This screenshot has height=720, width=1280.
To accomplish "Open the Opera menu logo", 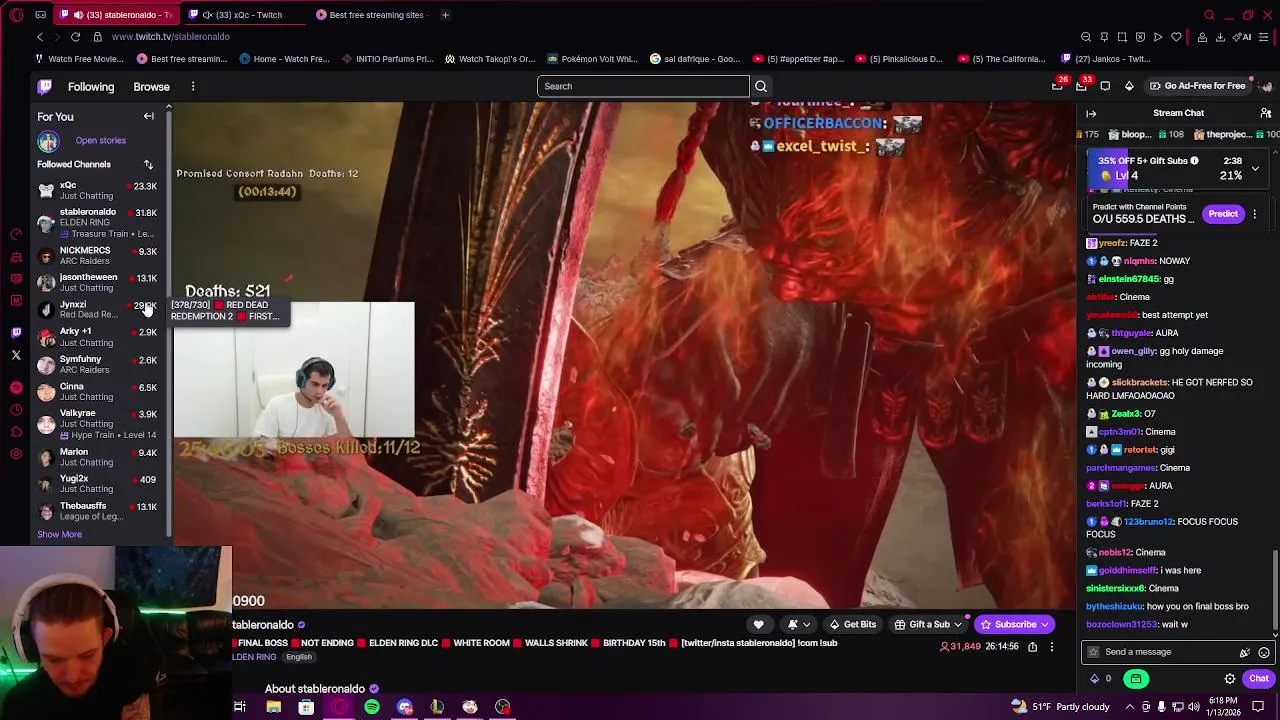I will click(16, 15).
